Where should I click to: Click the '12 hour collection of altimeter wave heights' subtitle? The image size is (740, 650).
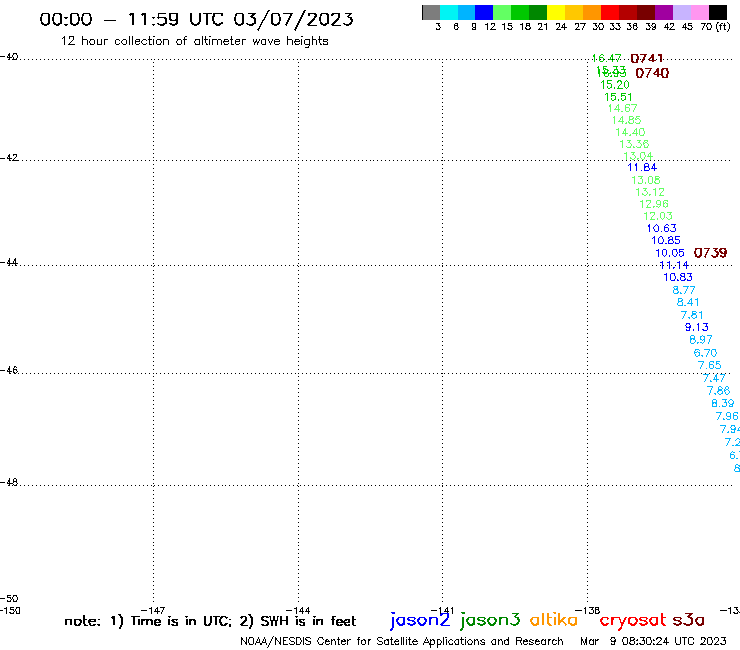coord(194,41)
